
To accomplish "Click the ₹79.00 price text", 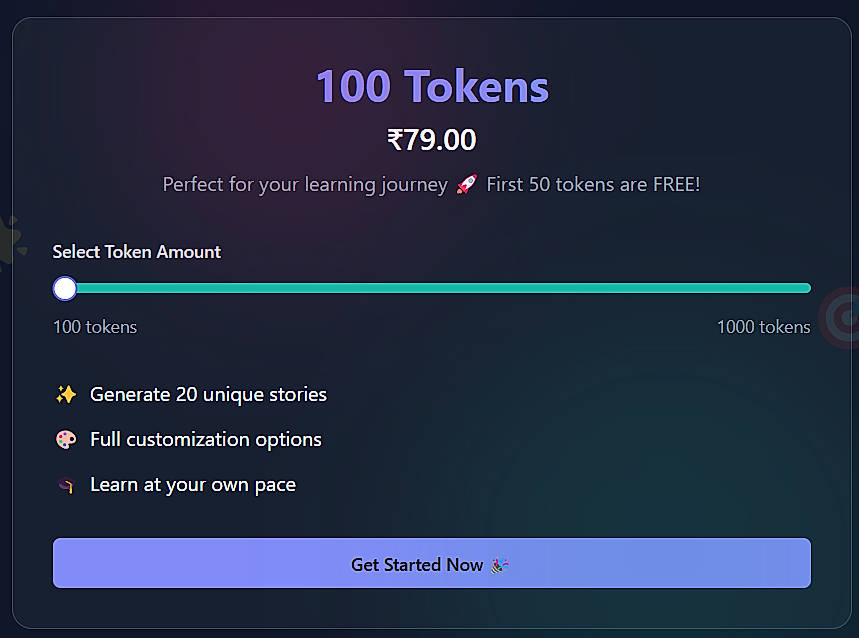I will pyautogui.click(x=432, y=140).
